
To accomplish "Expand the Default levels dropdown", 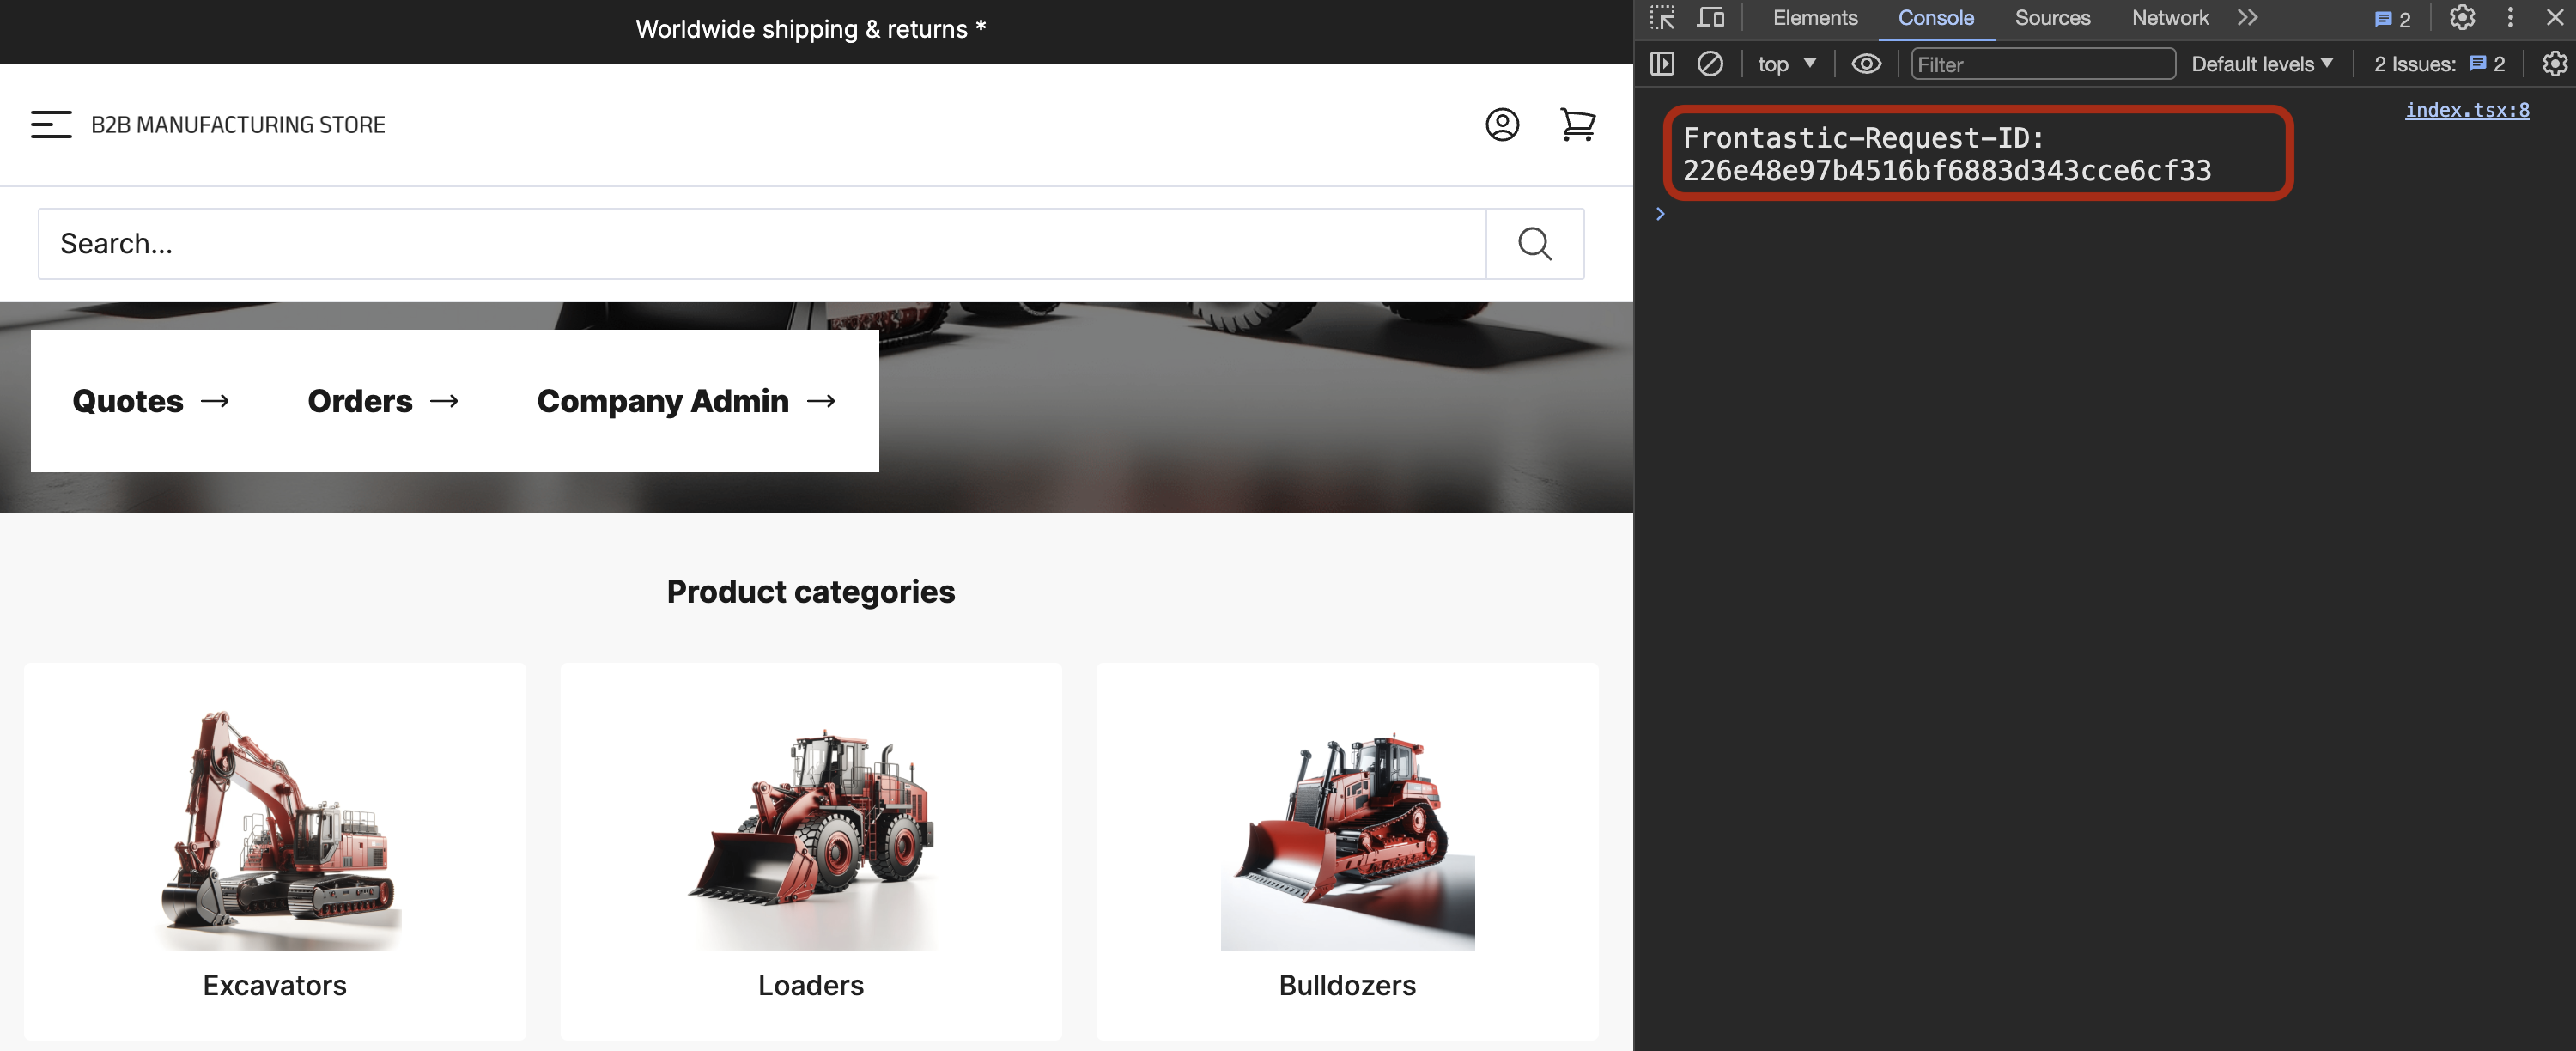I will coord(2262,64).
